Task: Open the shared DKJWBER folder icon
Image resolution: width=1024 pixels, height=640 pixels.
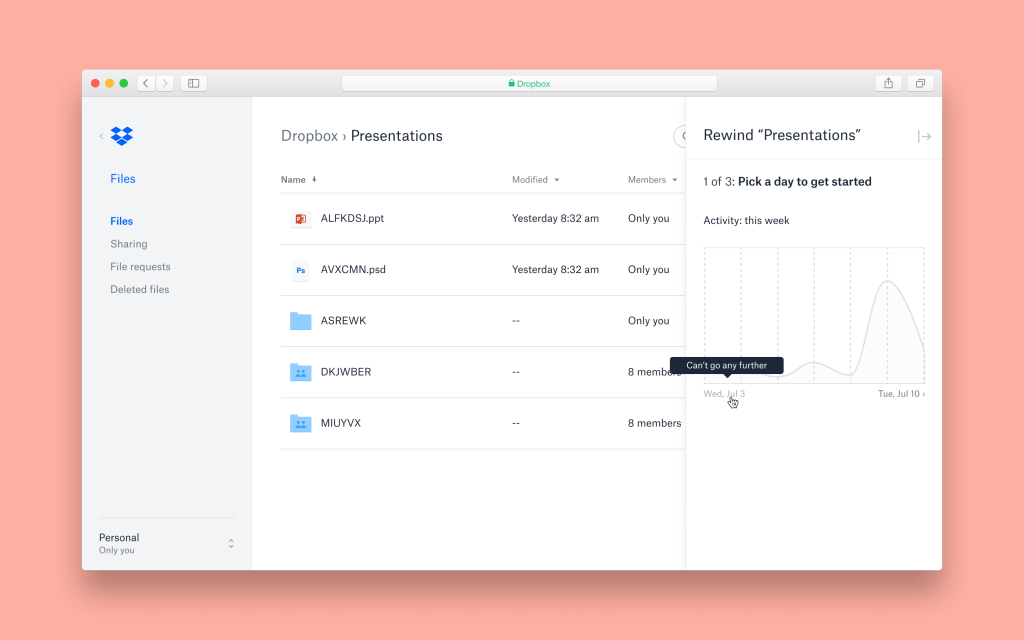Action: coord(300,372)
